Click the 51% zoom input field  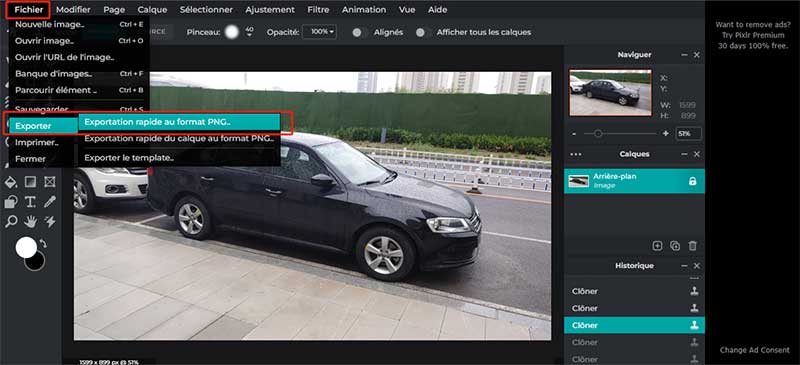coord(688,134)
